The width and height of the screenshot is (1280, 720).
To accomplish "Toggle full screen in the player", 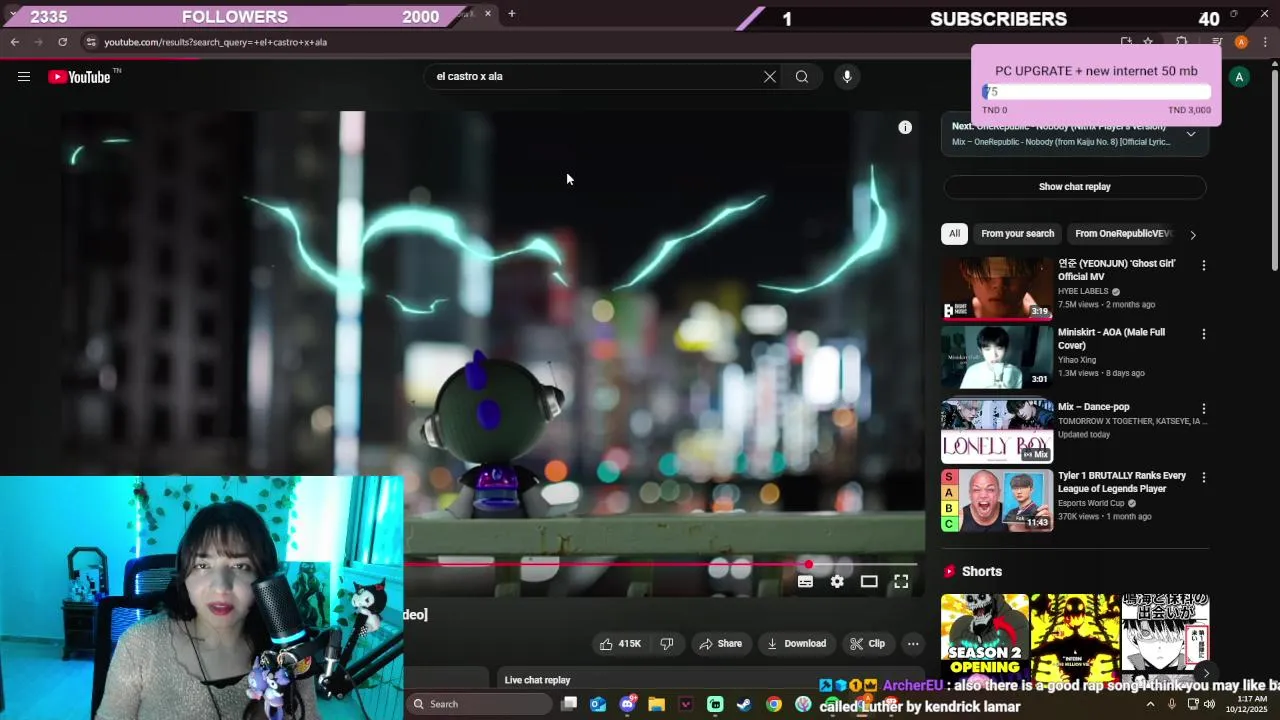I will pyautogui.click(x=901, y=581).
